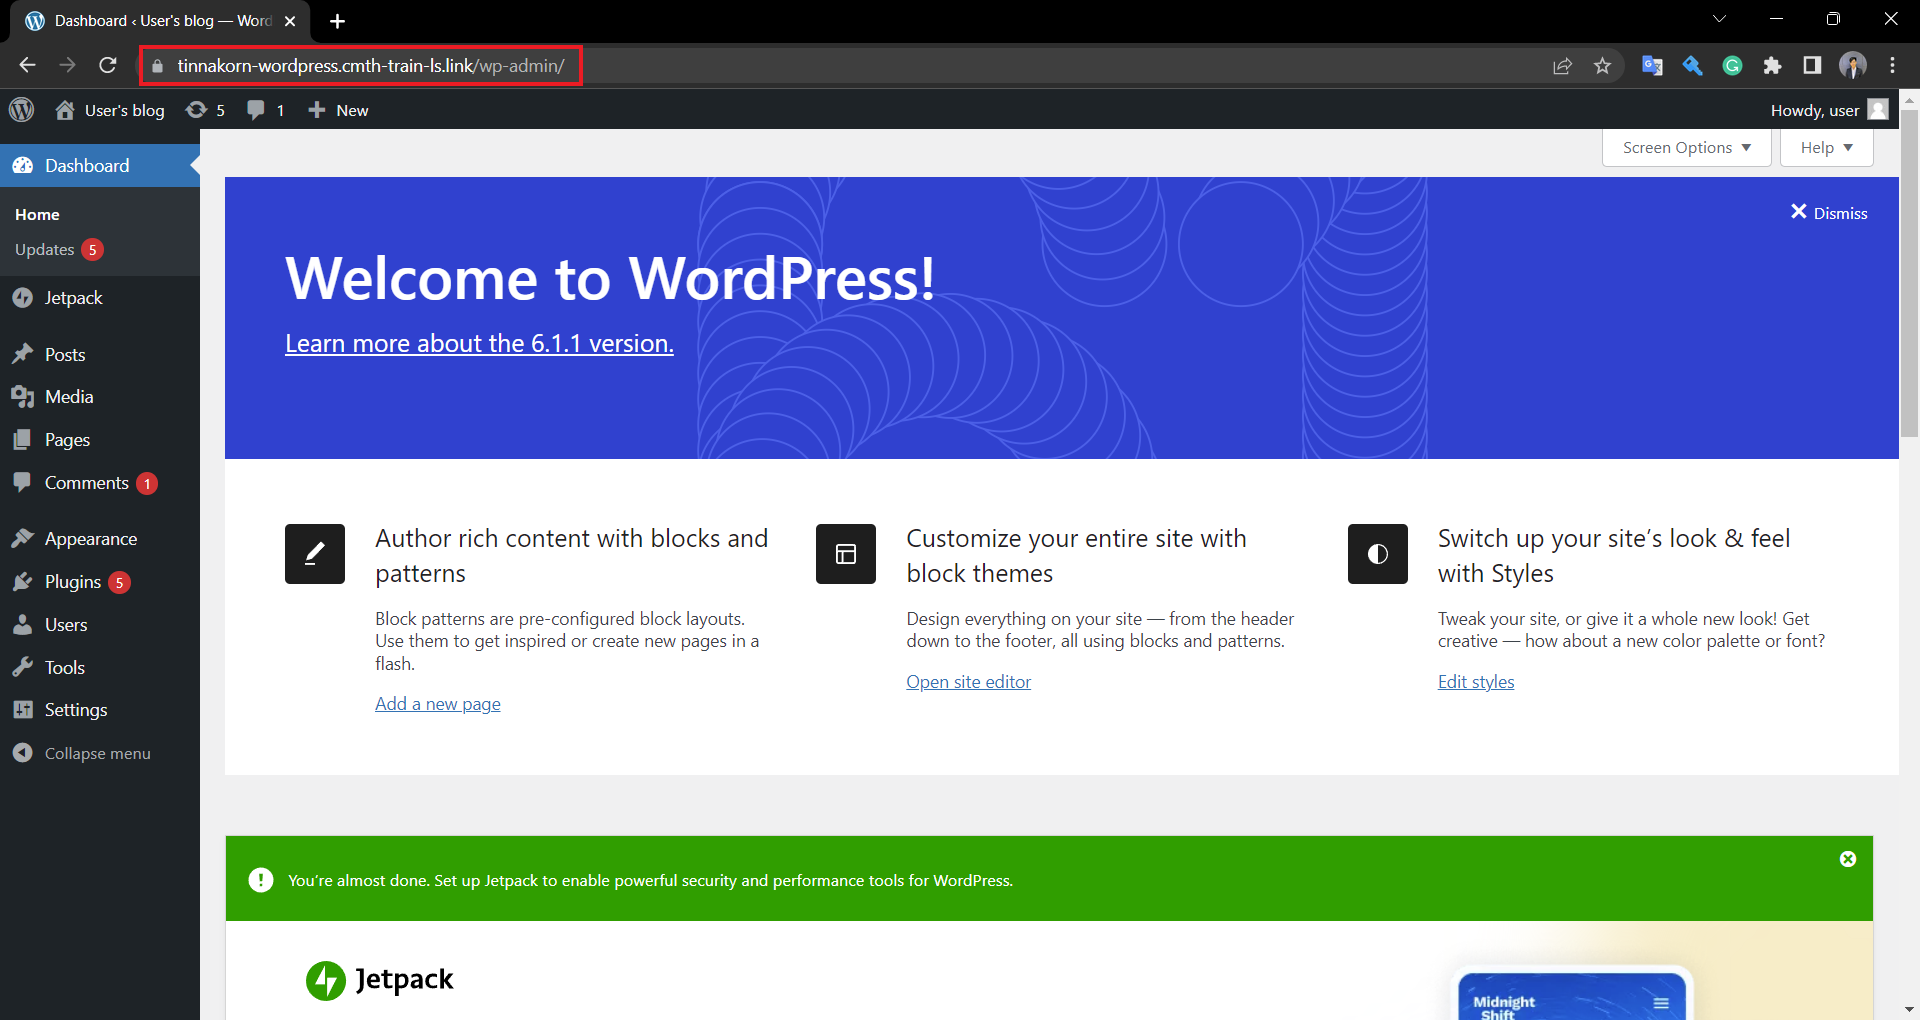Screen dimensions: 1920x1020
Task: Click the Settings sidebar icon
Action: 23,710
